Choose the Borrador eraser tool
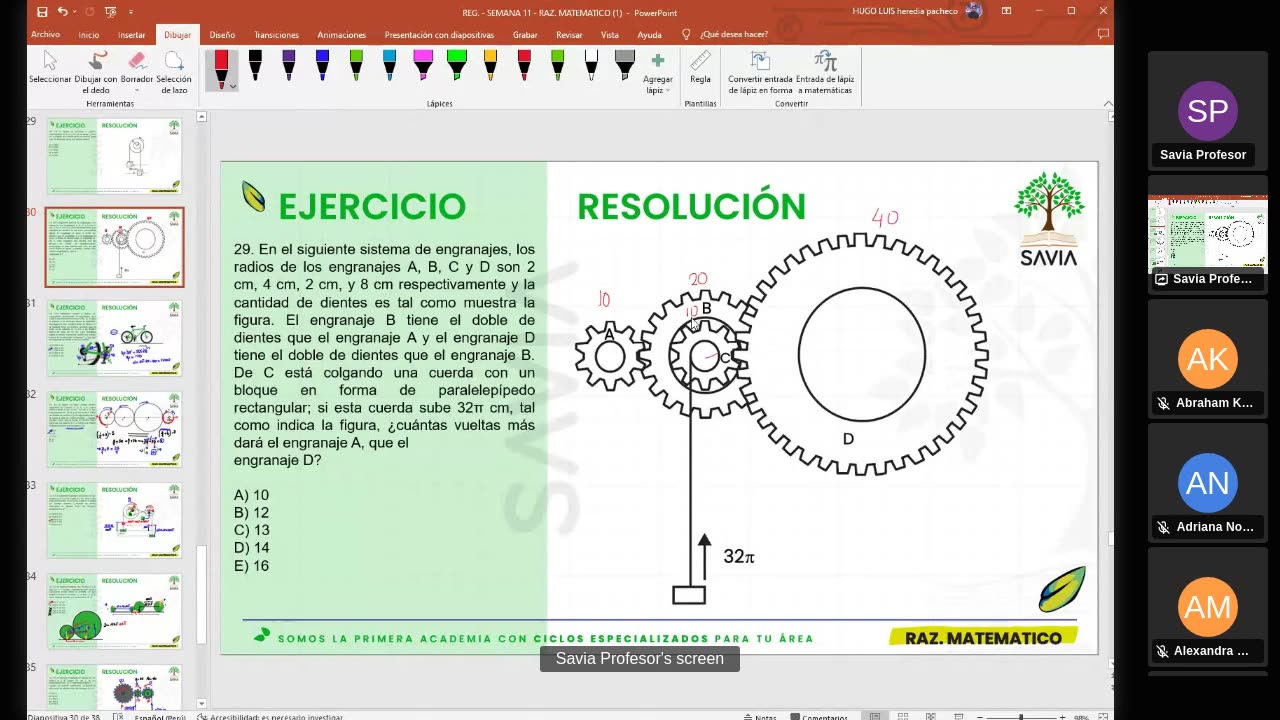This screenshot has width=1280, height=720. (x=137, y=69)
